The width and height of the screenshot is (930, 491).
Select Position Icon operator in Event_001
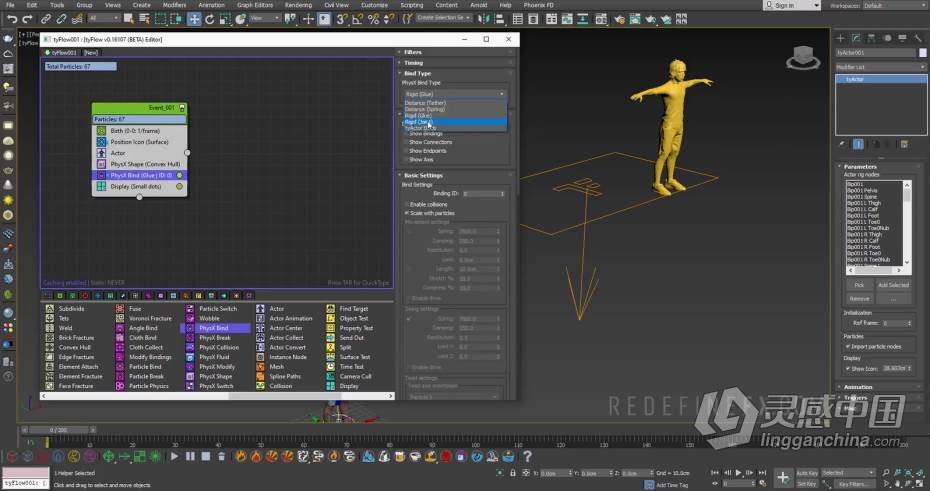[x=139, y=142]
